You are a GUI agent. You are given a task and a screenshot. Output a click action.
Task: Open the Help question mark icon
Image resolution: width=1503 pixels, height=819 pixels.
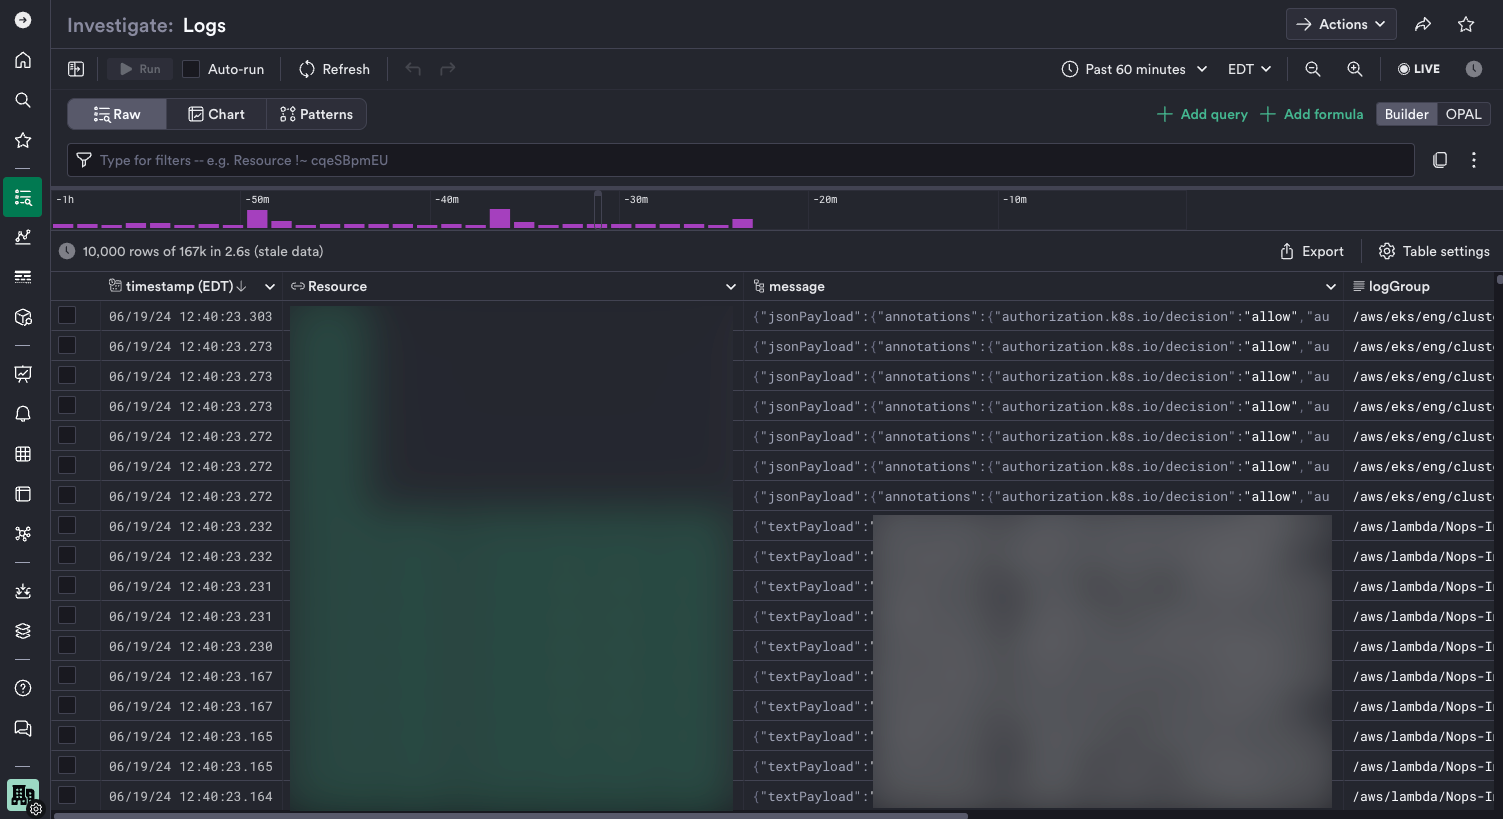23,688
